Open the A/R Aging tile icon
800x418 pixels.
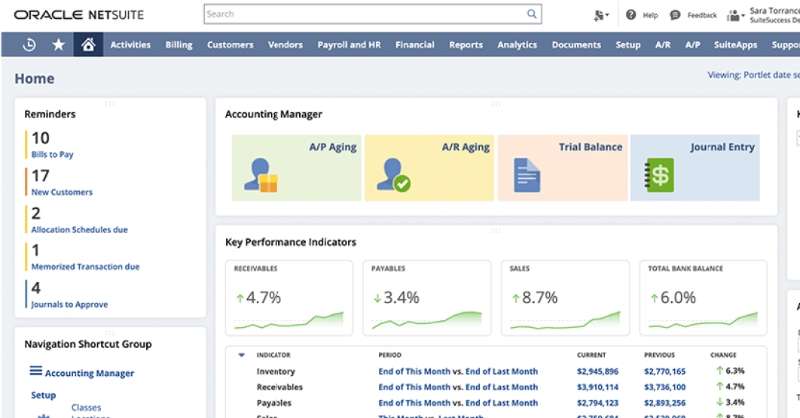tap(394, 175)
